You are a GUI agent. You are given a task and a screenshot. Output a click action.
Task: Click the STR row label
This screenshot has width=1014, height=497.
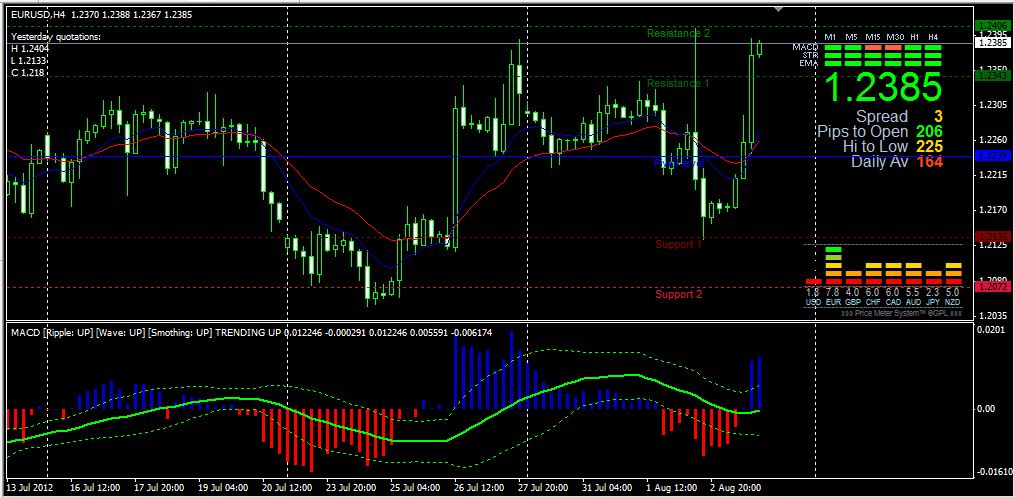(810, 56)
